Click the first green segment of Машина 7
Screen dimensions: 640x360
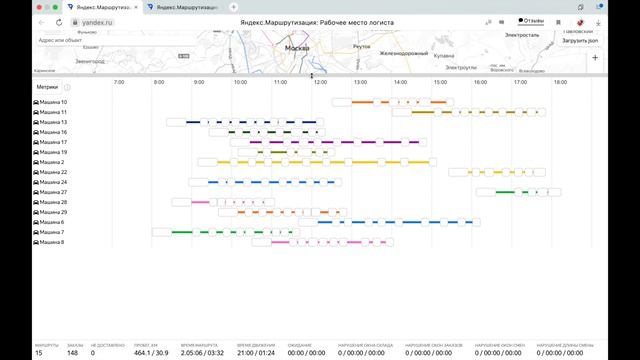[x=182, y=232]
